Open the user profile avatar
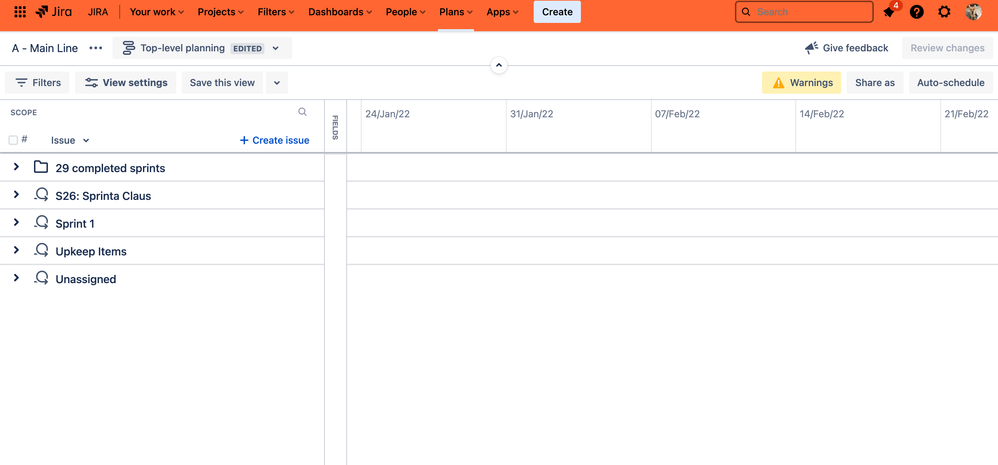 coord(973,11)
